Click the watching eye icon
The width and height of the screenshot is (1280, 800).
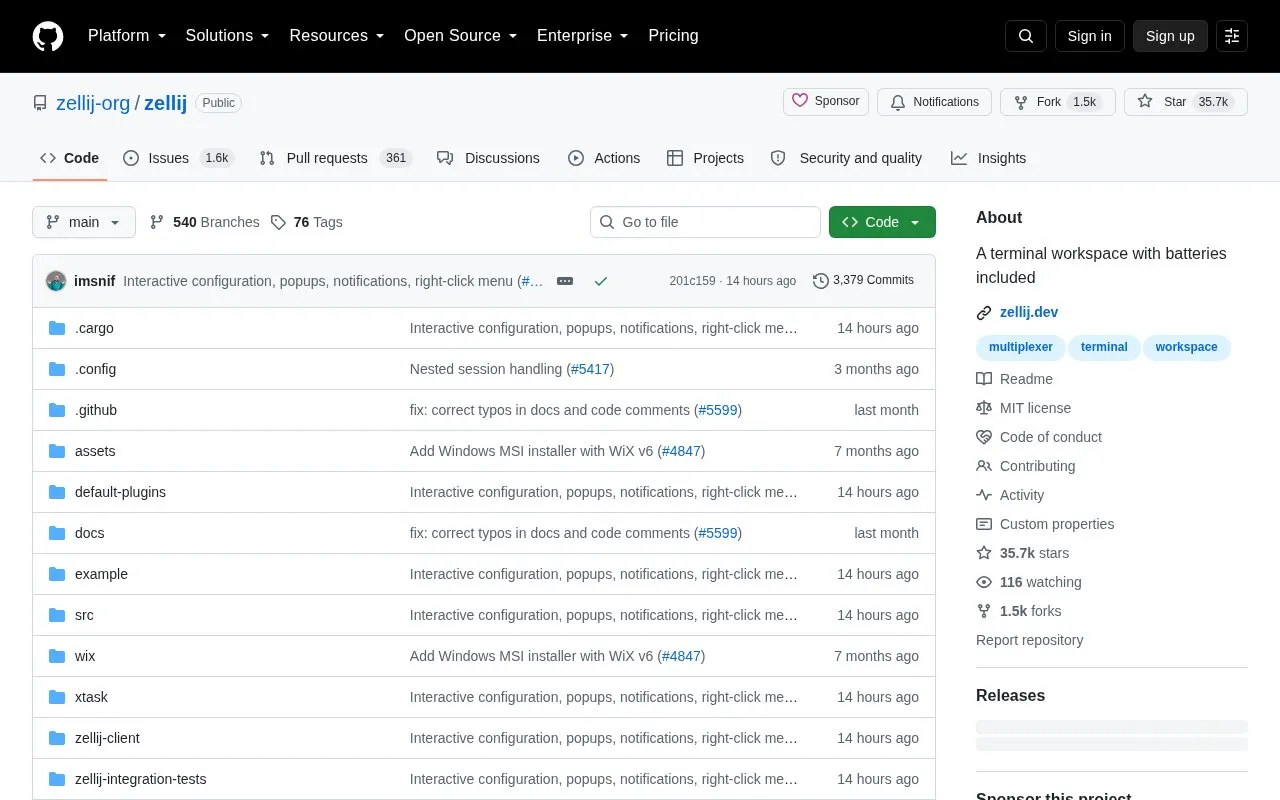pyautogui.click(x=984, y=582)
